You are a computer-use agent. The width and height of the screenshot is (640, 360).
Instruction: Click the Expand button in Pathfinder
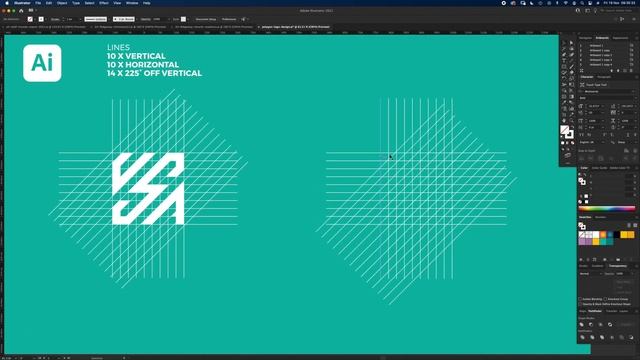pyautogui.click(x=627, y=324)
